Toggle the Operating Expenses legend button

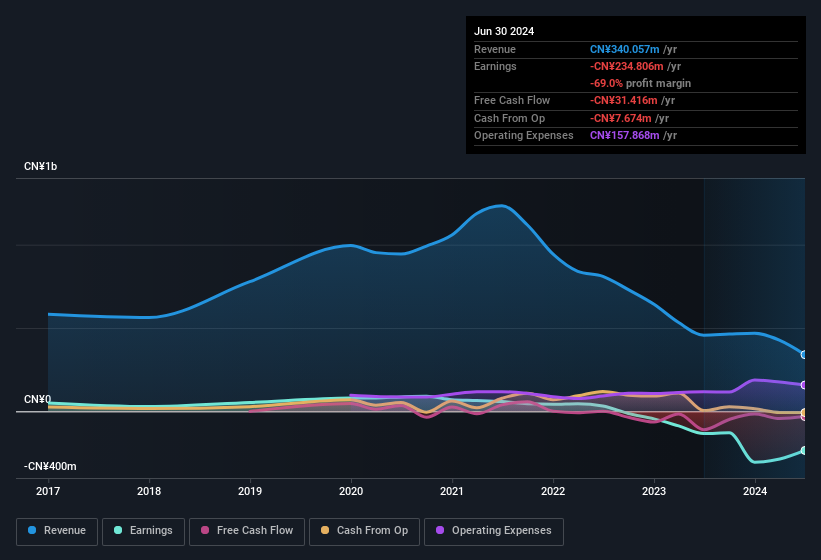pos(494,531)
